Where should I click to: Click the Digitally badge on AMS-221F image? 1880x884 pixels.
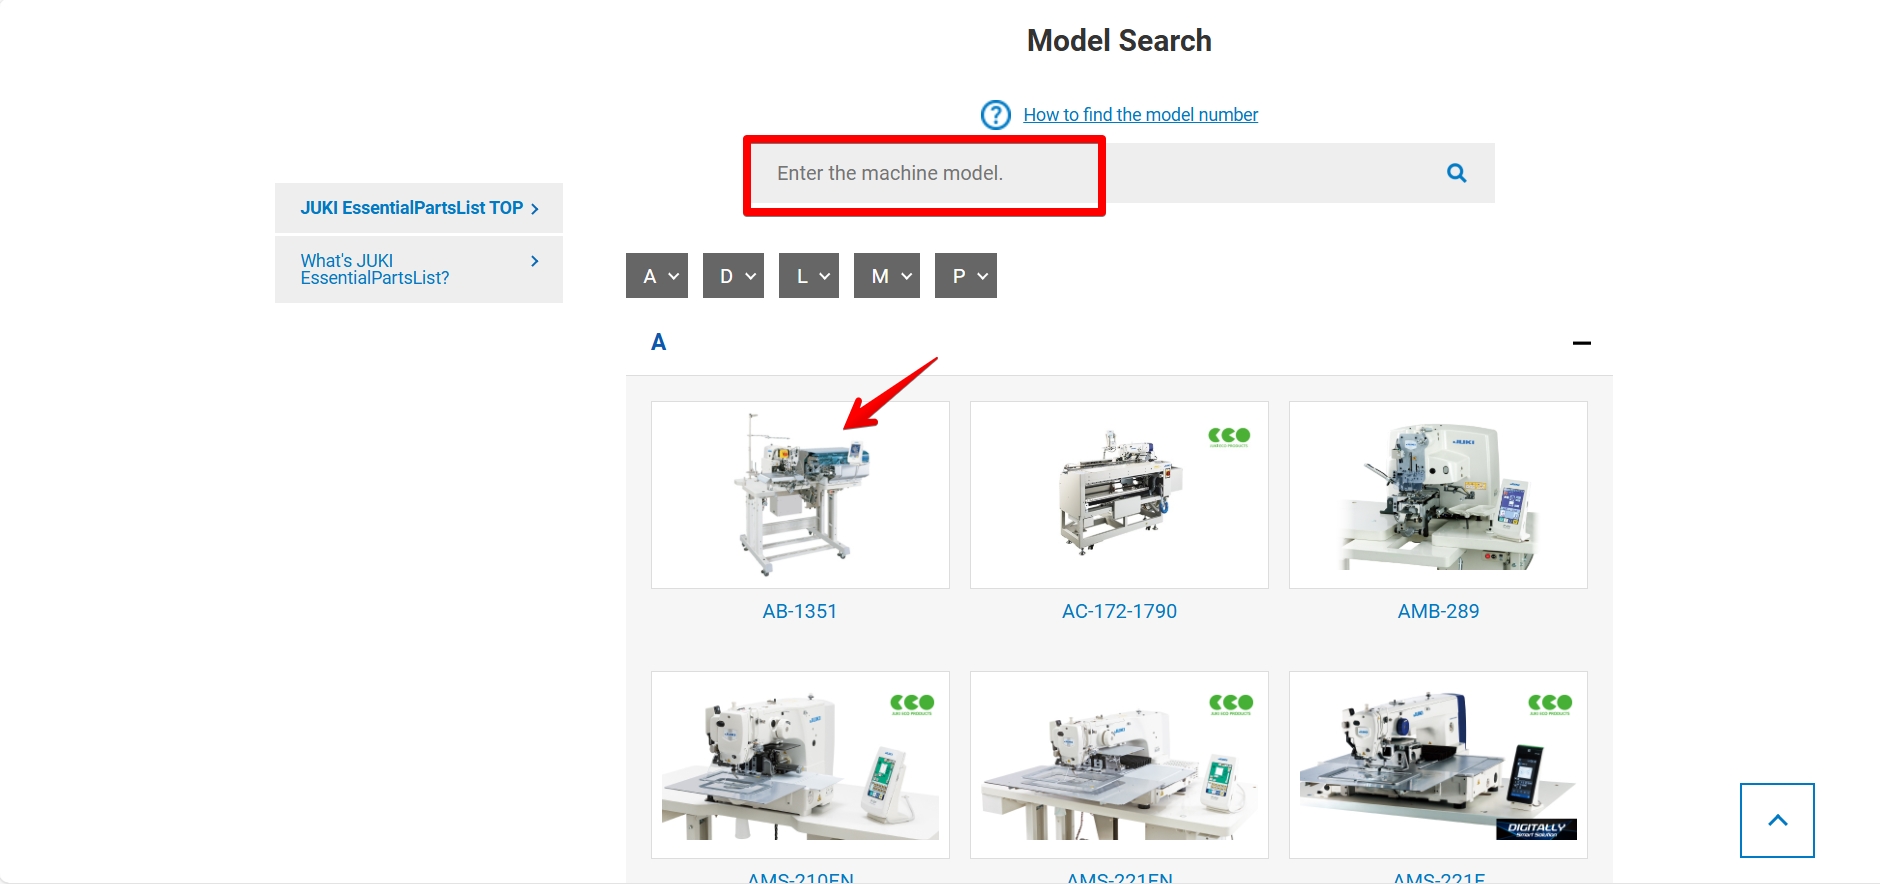(1536, 829)
